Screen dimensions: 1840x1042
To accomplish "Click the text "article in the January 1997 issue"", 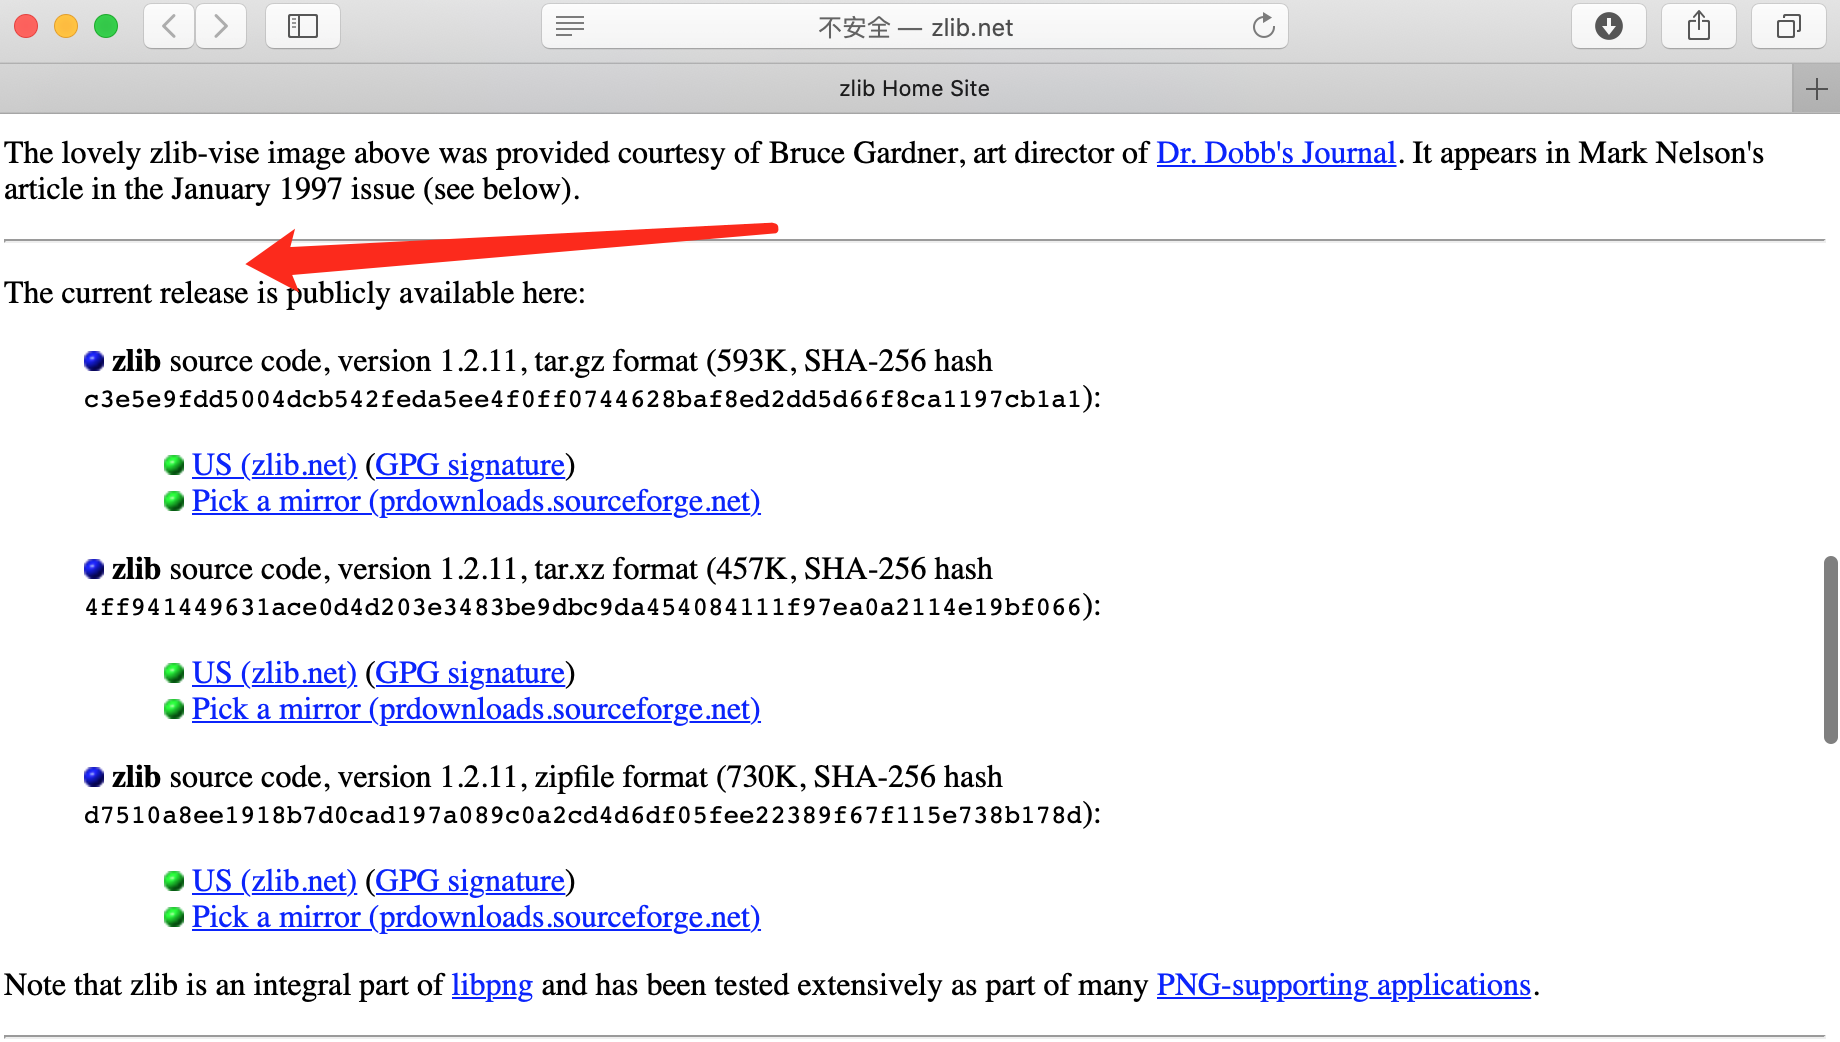I will pos(209,189).
